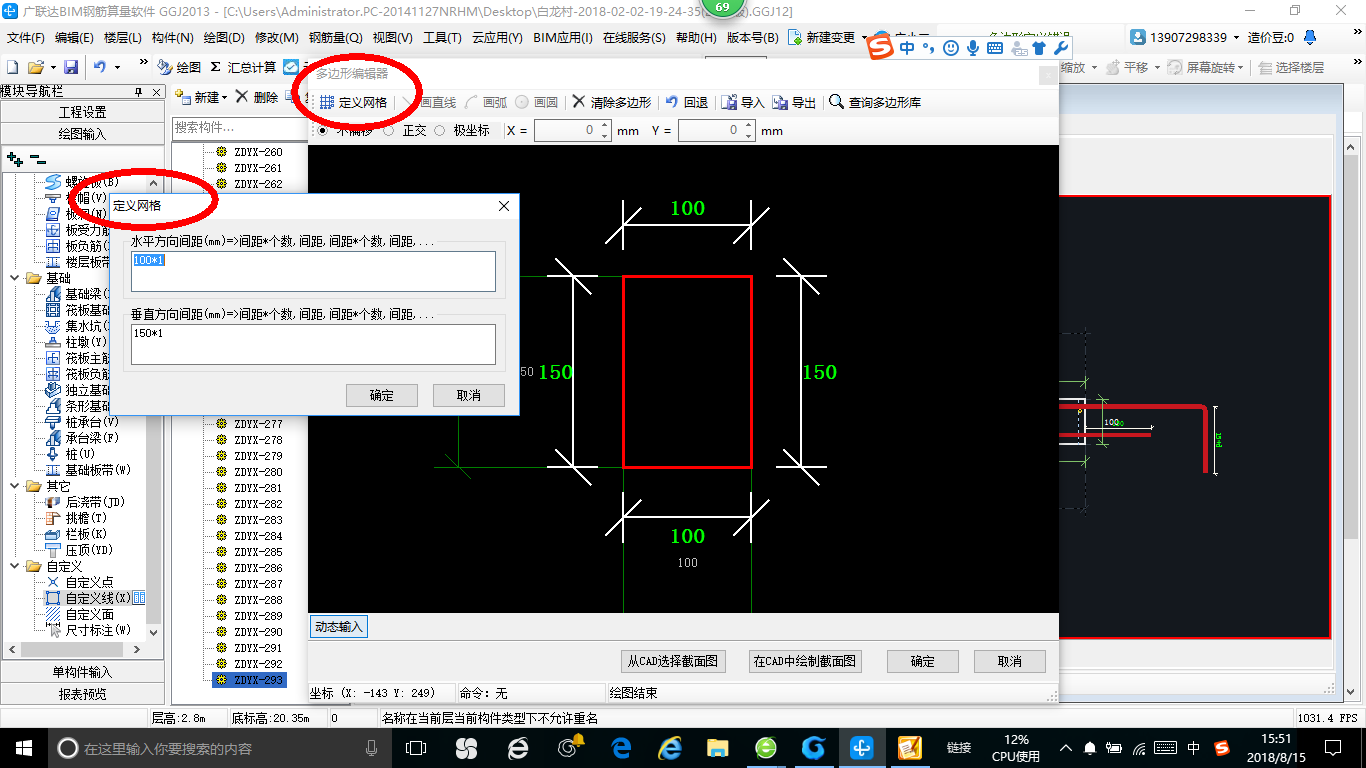Collapse the 基础 tree folder
The width and height of the screenshot is (1366, 768).
15,278
